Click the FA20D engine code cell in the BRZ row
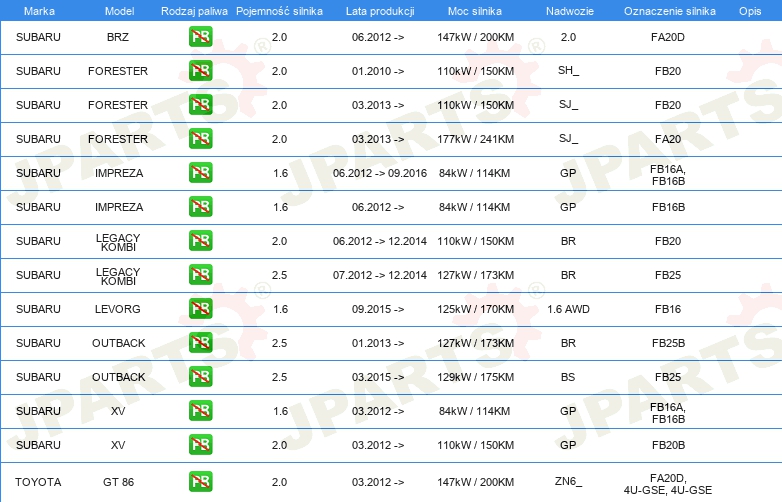This screenshot has width=782, height=502. [668, 37]
